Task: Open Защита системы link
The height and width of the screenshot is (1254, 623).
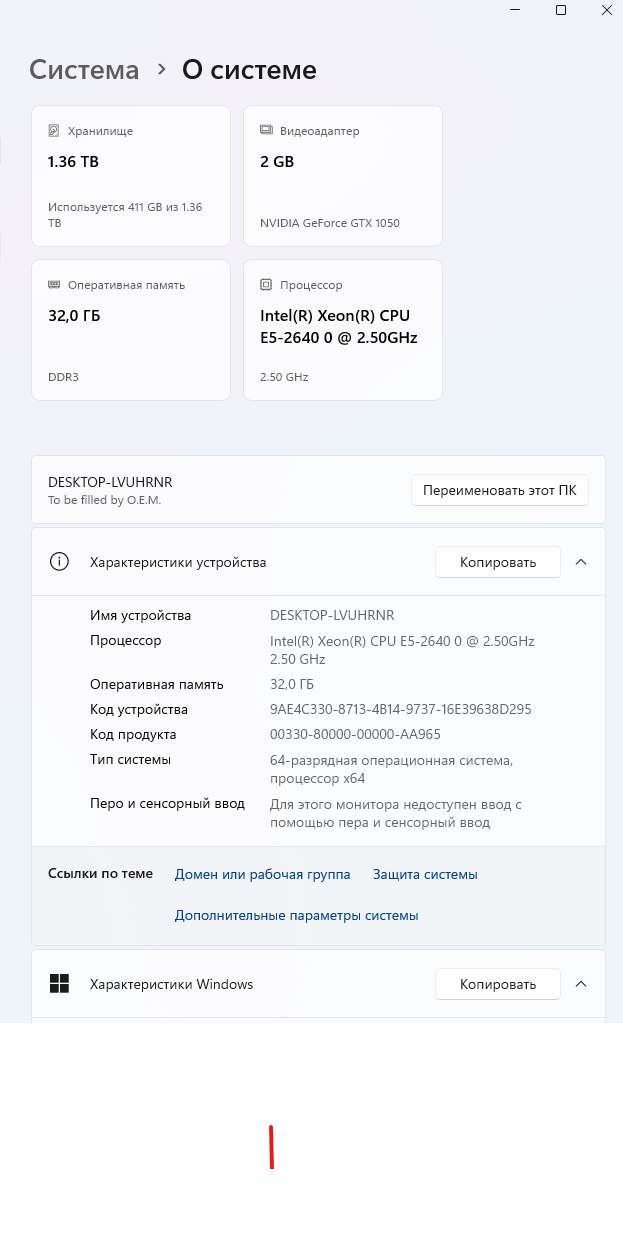Action: coord(425,874)
